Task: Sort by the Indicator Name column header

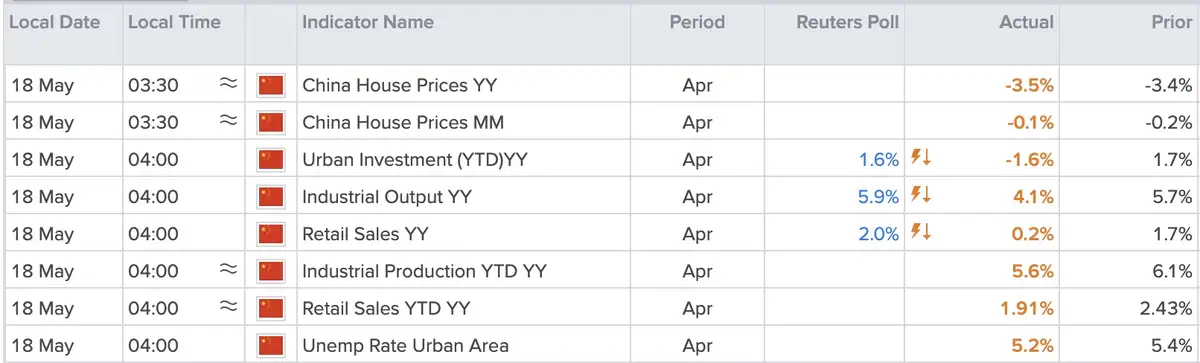Action: point(368,22)
